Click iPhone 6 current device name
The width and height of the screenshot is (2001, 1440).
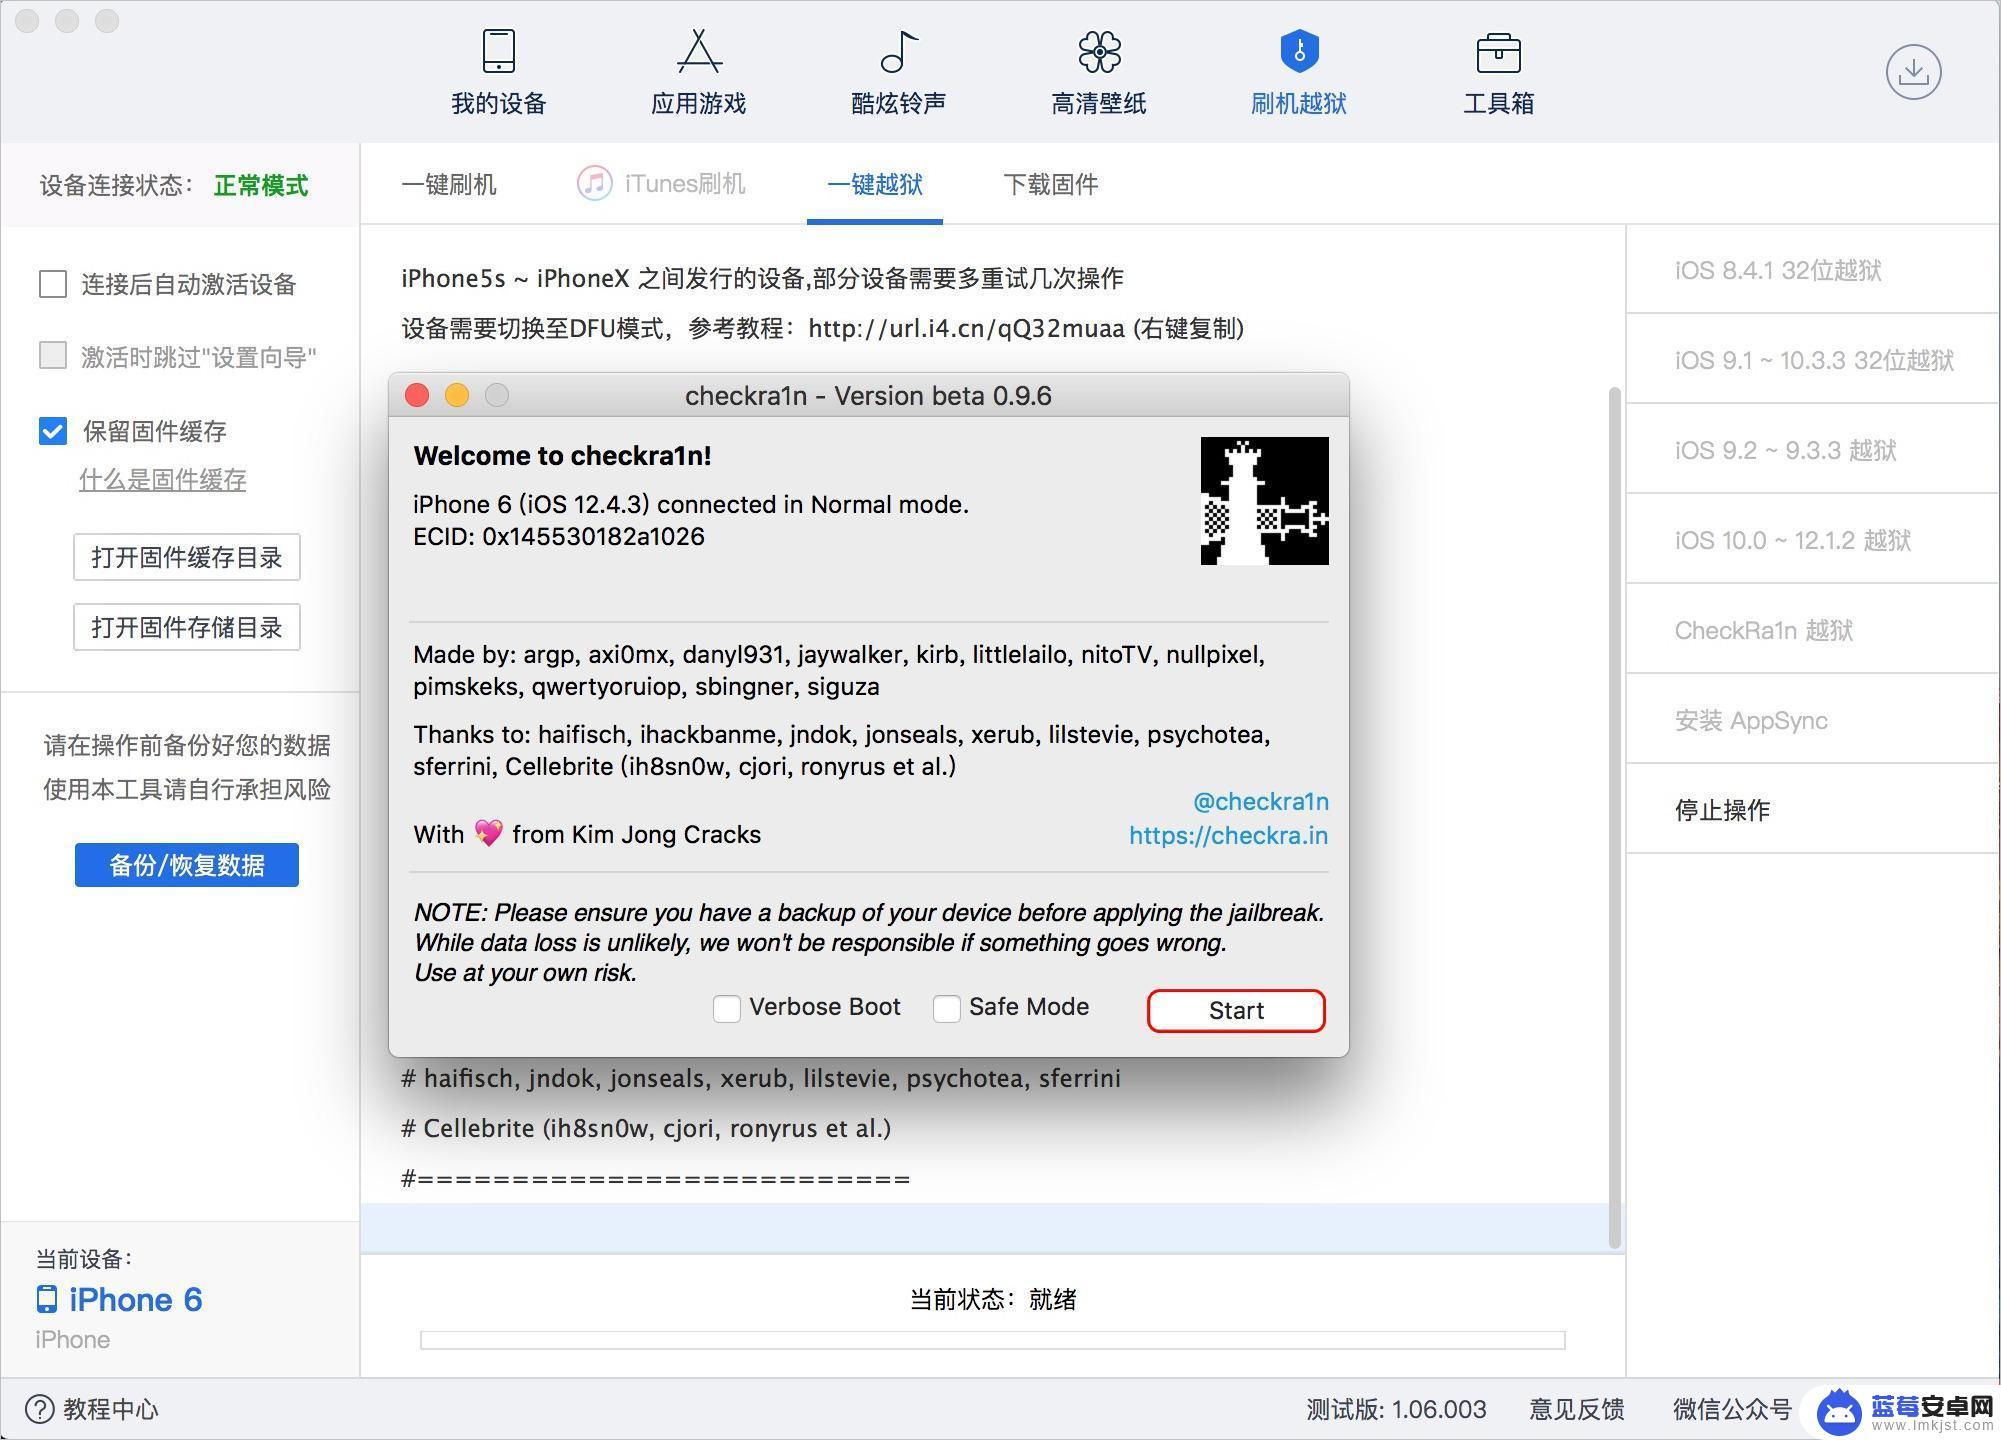coord(135,1299)
